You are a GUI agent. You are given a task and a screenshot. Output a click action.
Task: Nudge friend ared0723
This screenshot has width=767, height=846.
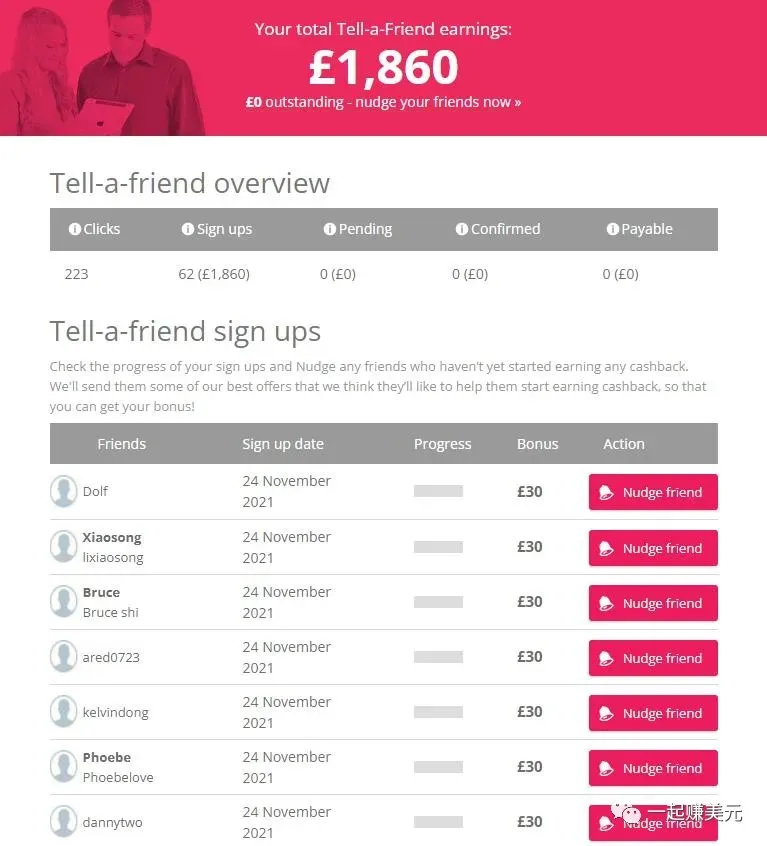[653, 658]
